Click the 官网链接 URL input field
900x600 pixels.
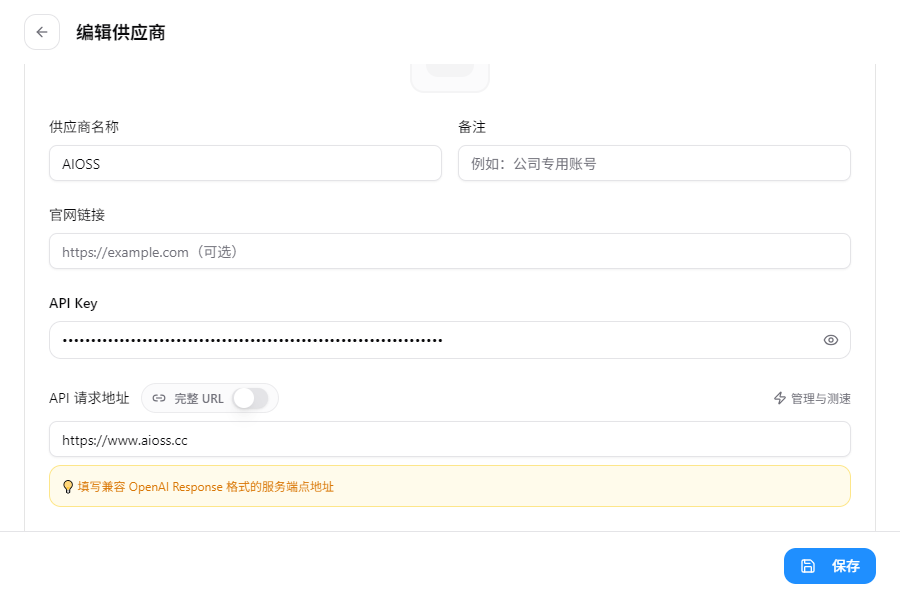tap(449, 251)
